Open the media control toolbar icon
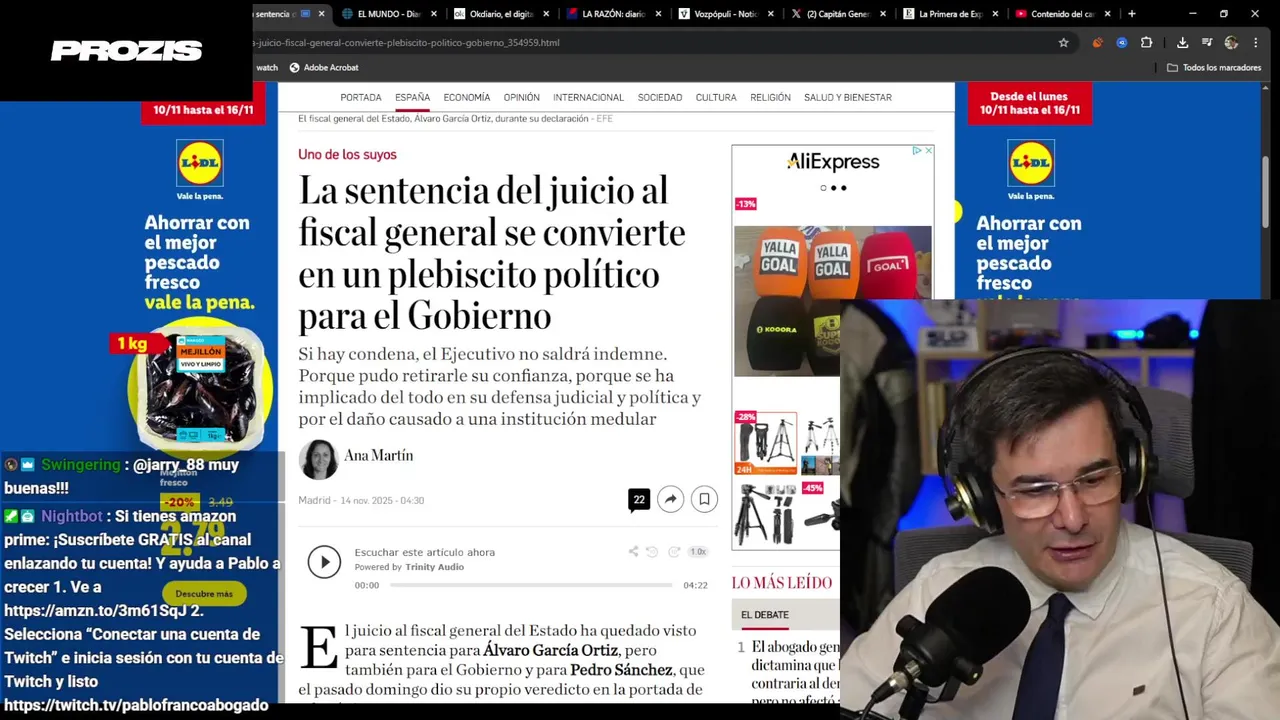The height and width of the screenshot is (720, 1280). pyautogui.click(x=1207, y=43)
